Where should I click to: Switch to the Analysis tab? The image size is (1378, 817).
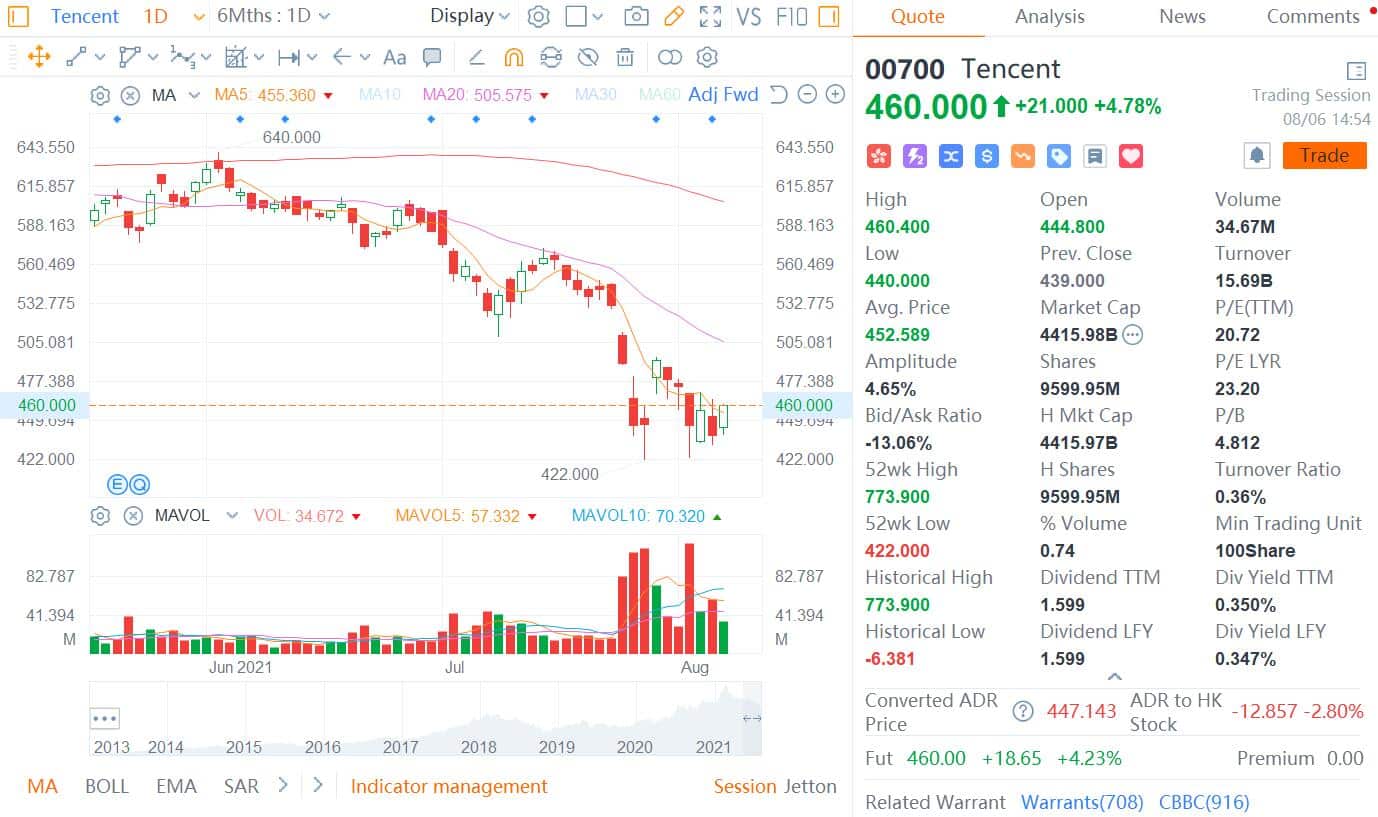coord(1049,16)
